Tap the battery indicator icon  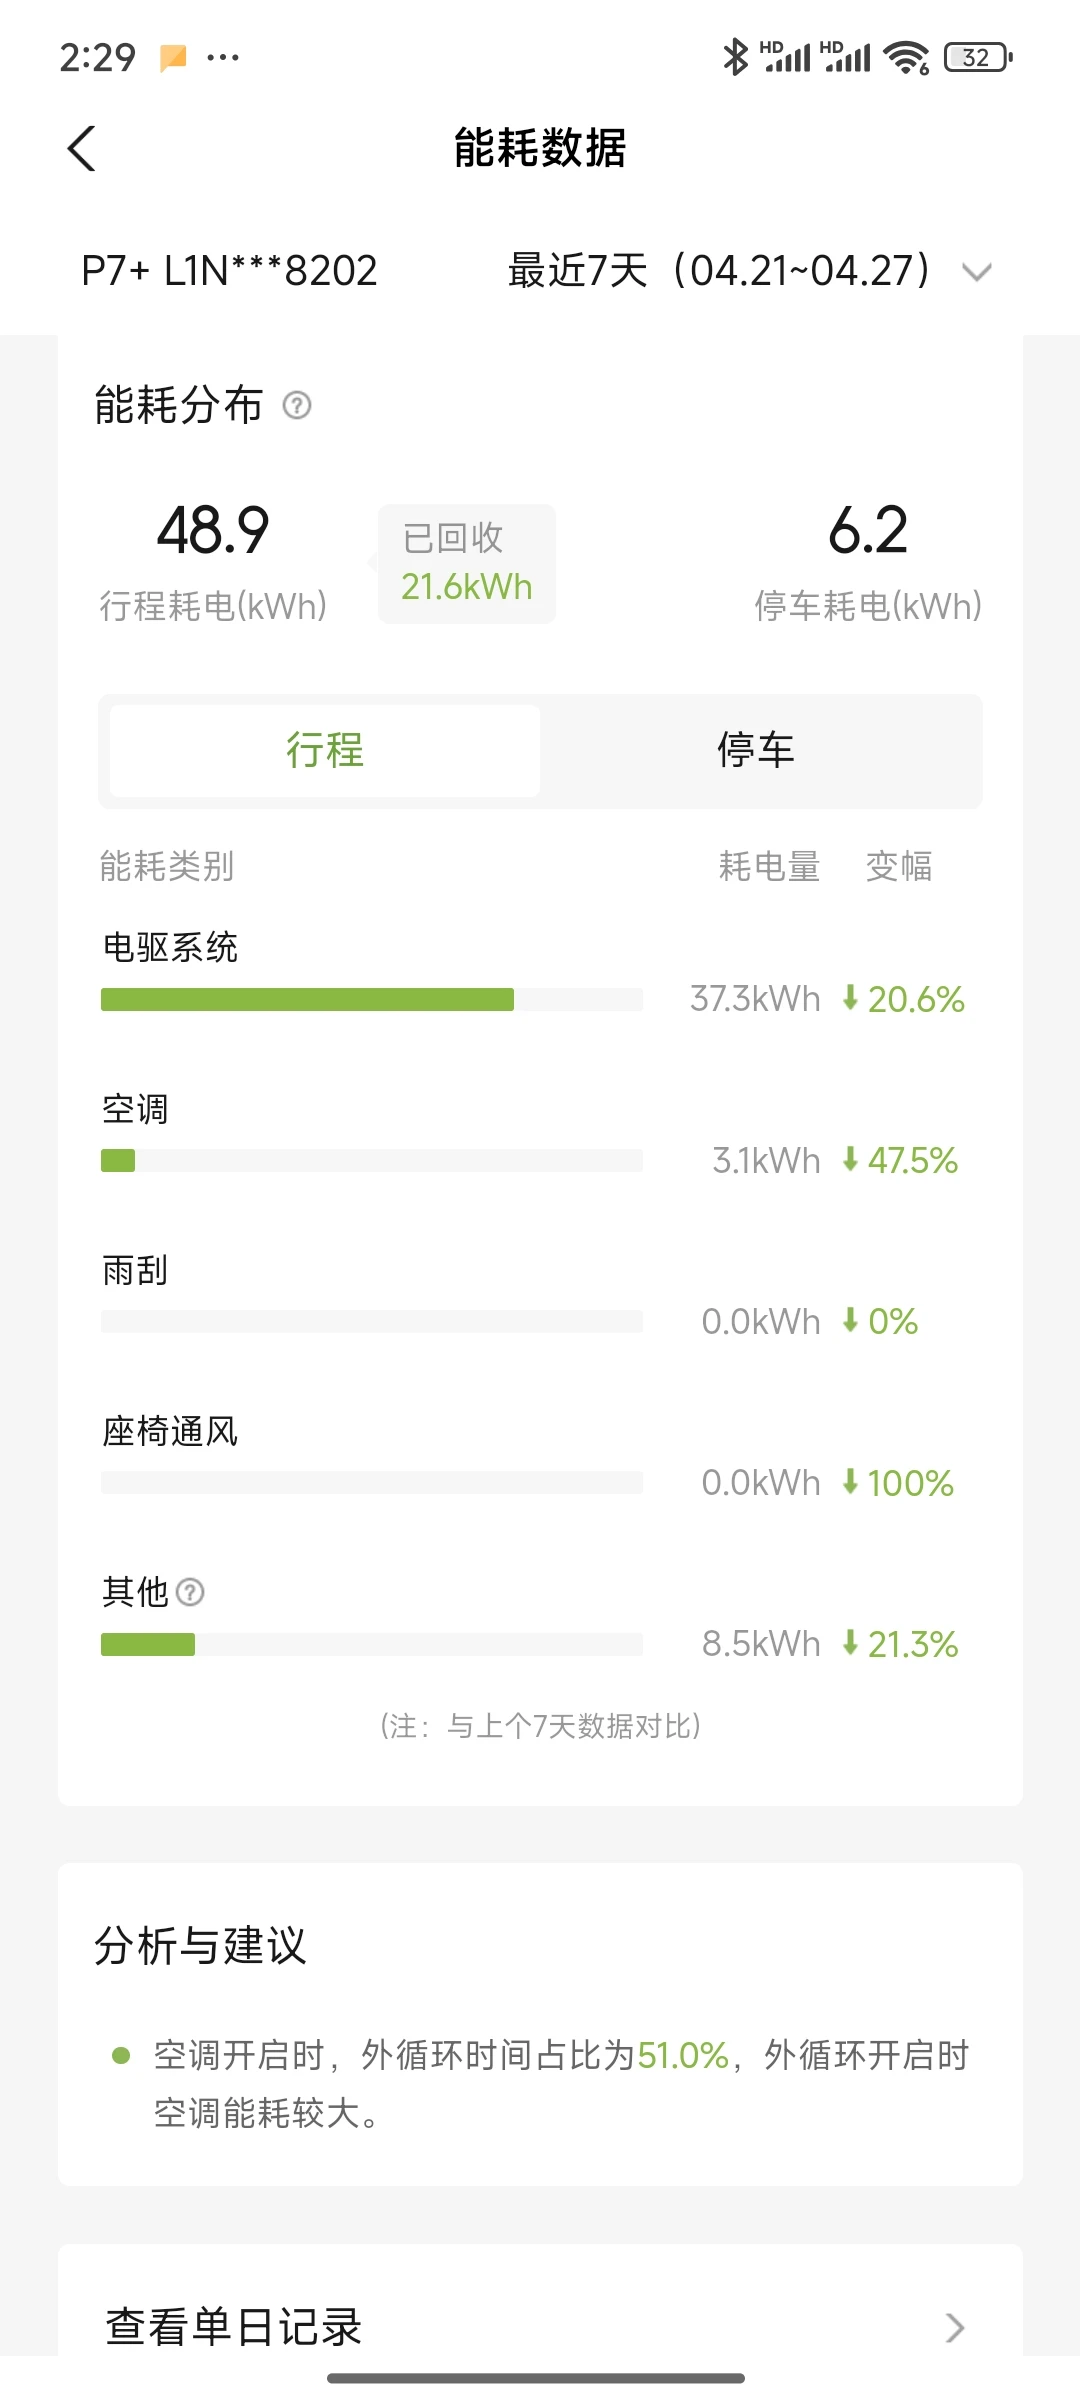978,57
